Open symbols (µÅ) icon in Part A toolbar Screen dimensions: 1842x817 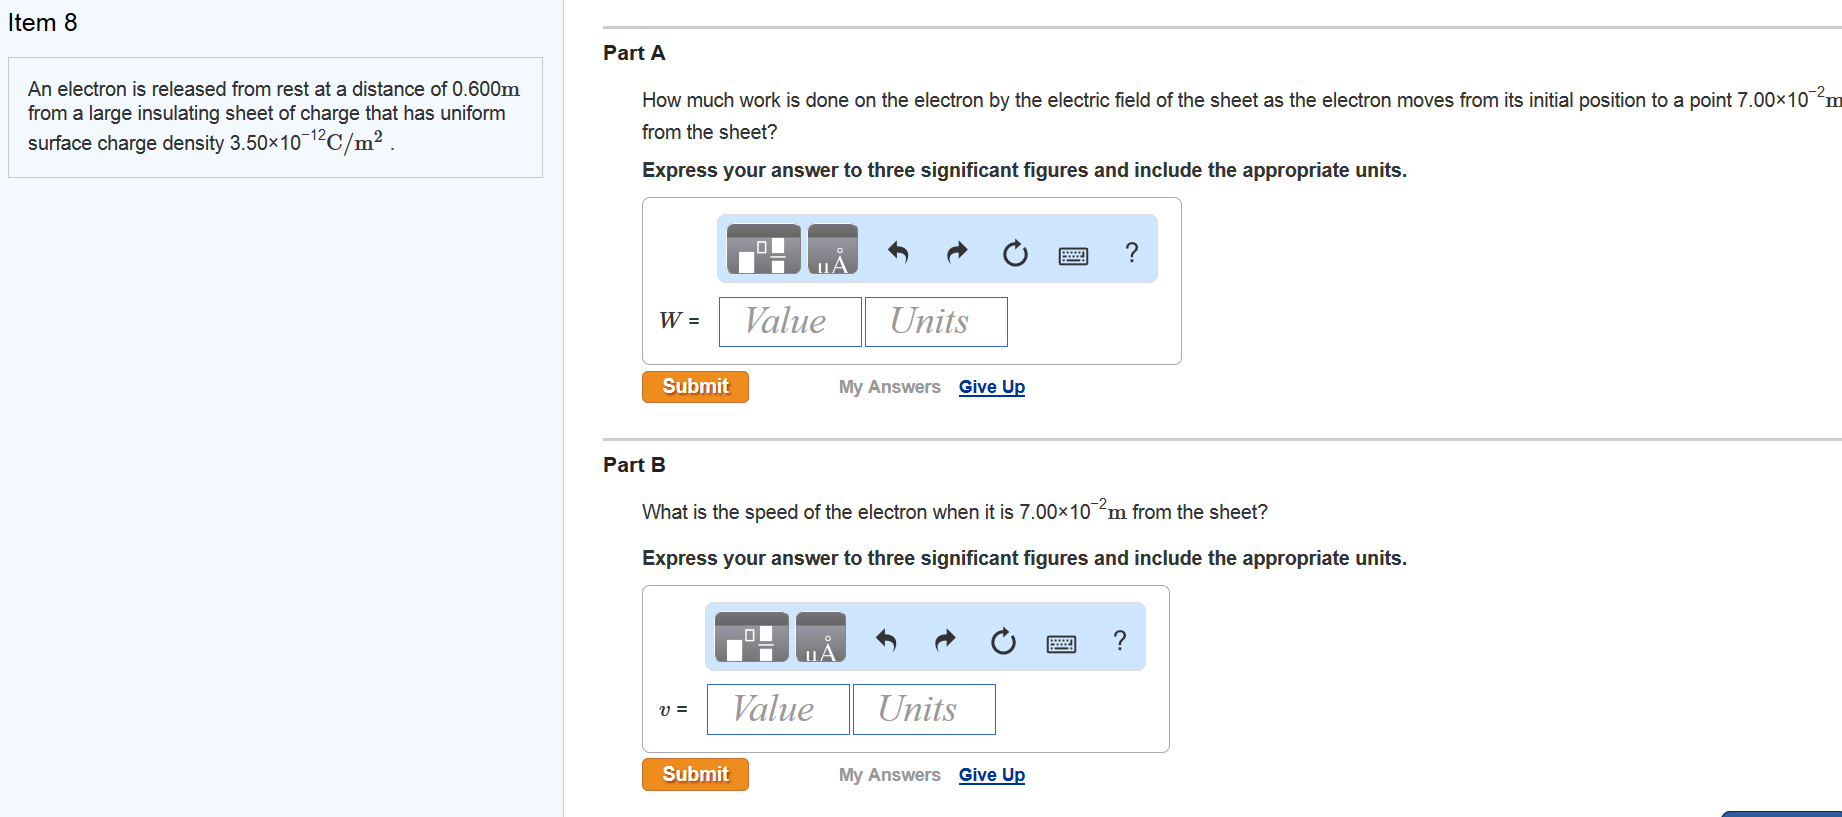coord(832,249)
